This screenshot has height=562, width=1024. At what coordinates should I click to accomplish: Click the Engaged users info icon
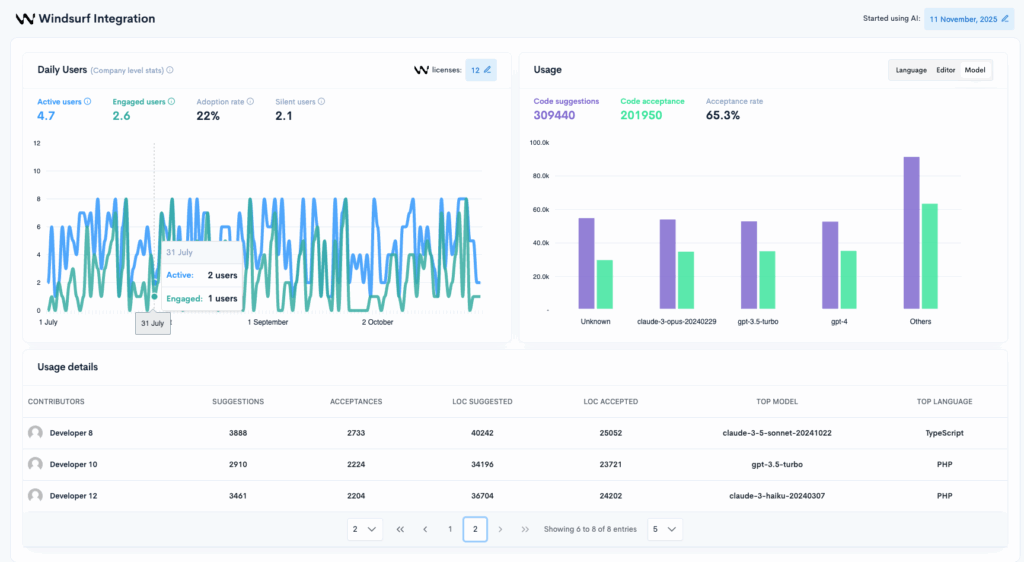point(172,101)
